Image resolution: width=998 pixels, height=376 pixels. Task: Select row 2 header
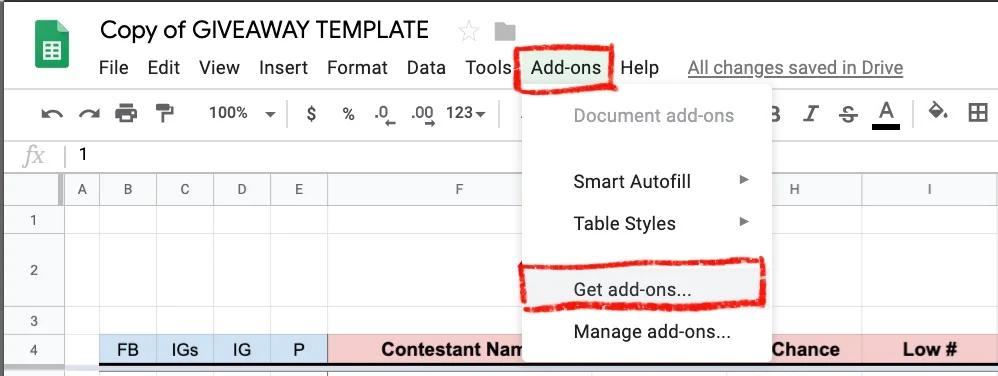click(x=34, y=270)
